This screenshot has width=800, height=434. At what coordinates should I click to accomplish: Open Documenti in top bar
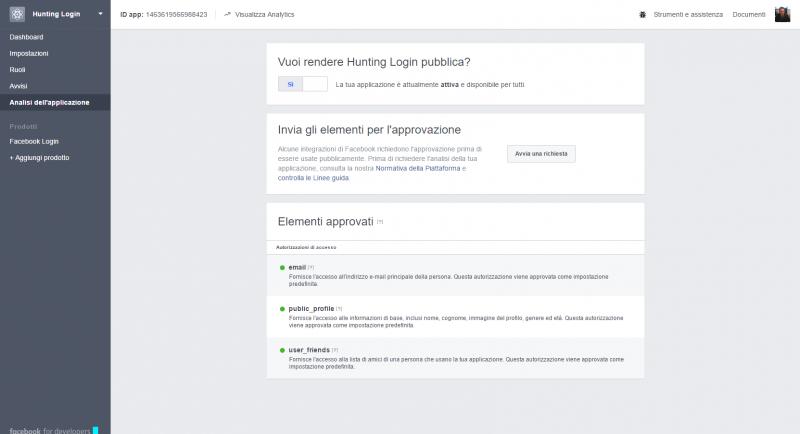pyautogui.click(x=748, y=14)
